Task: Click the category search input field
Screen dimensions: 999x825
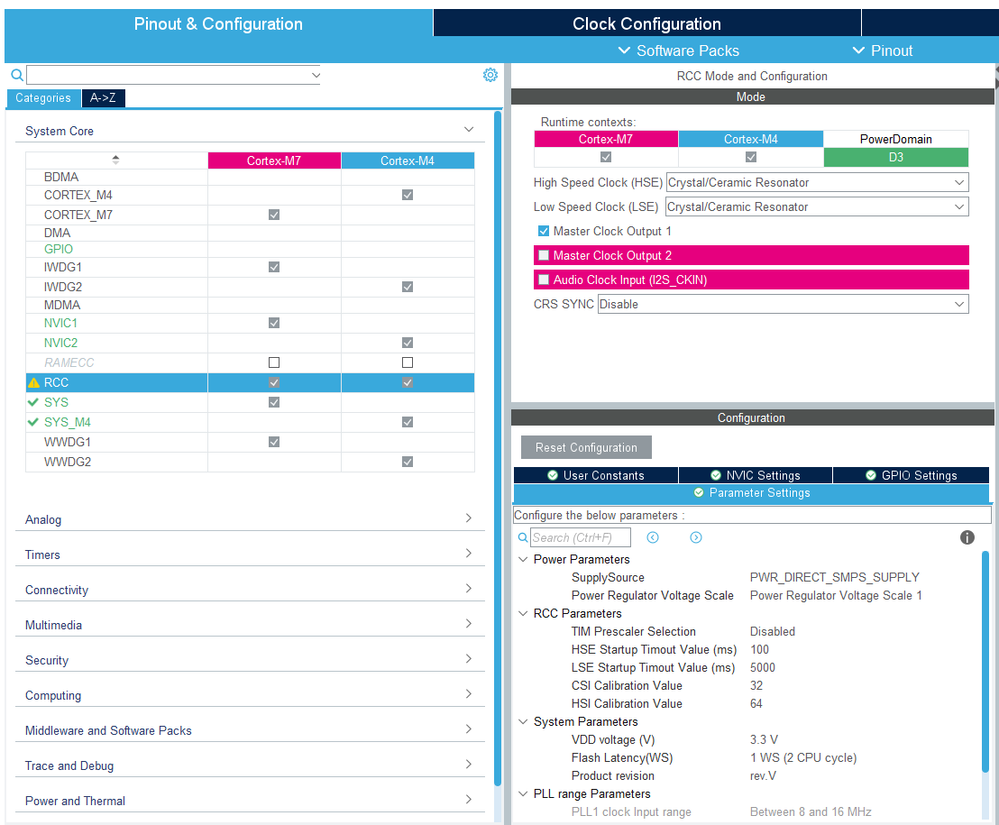Action: [173, 75]
